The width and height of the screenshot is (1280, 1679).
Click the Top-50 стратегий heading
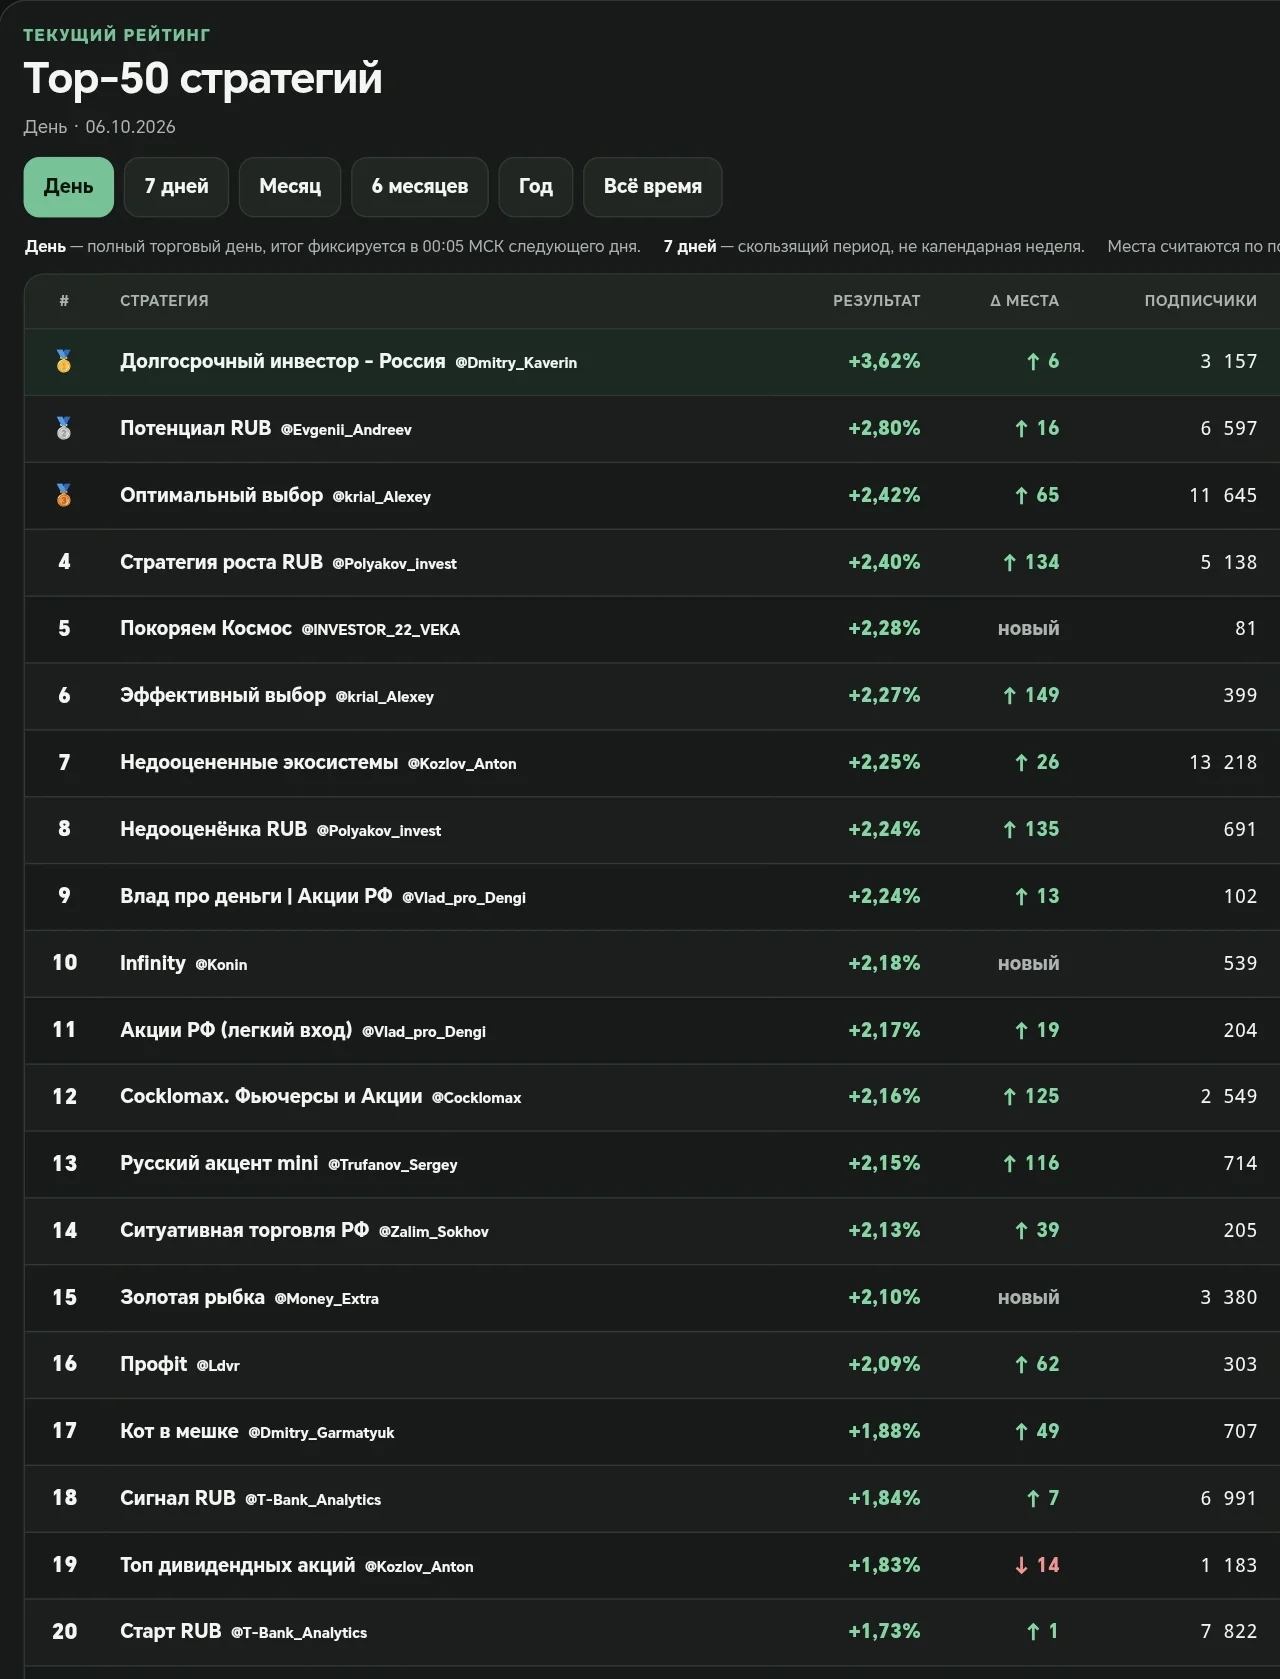coord(203,78)
